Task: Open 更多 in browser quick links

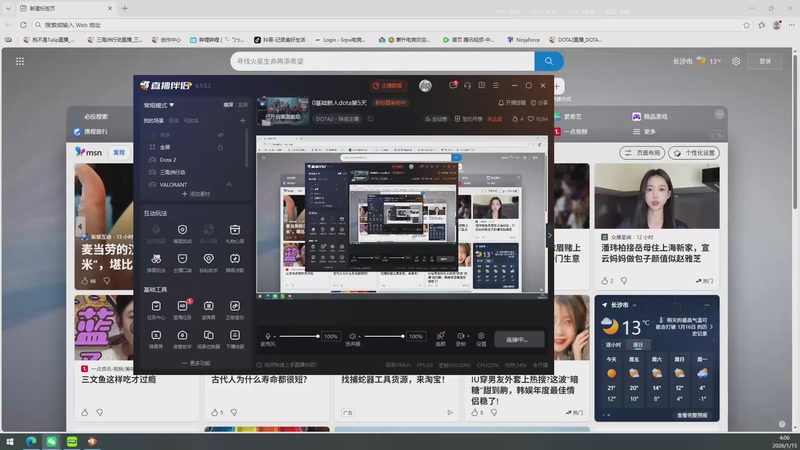Action: [x=644, y=132]
